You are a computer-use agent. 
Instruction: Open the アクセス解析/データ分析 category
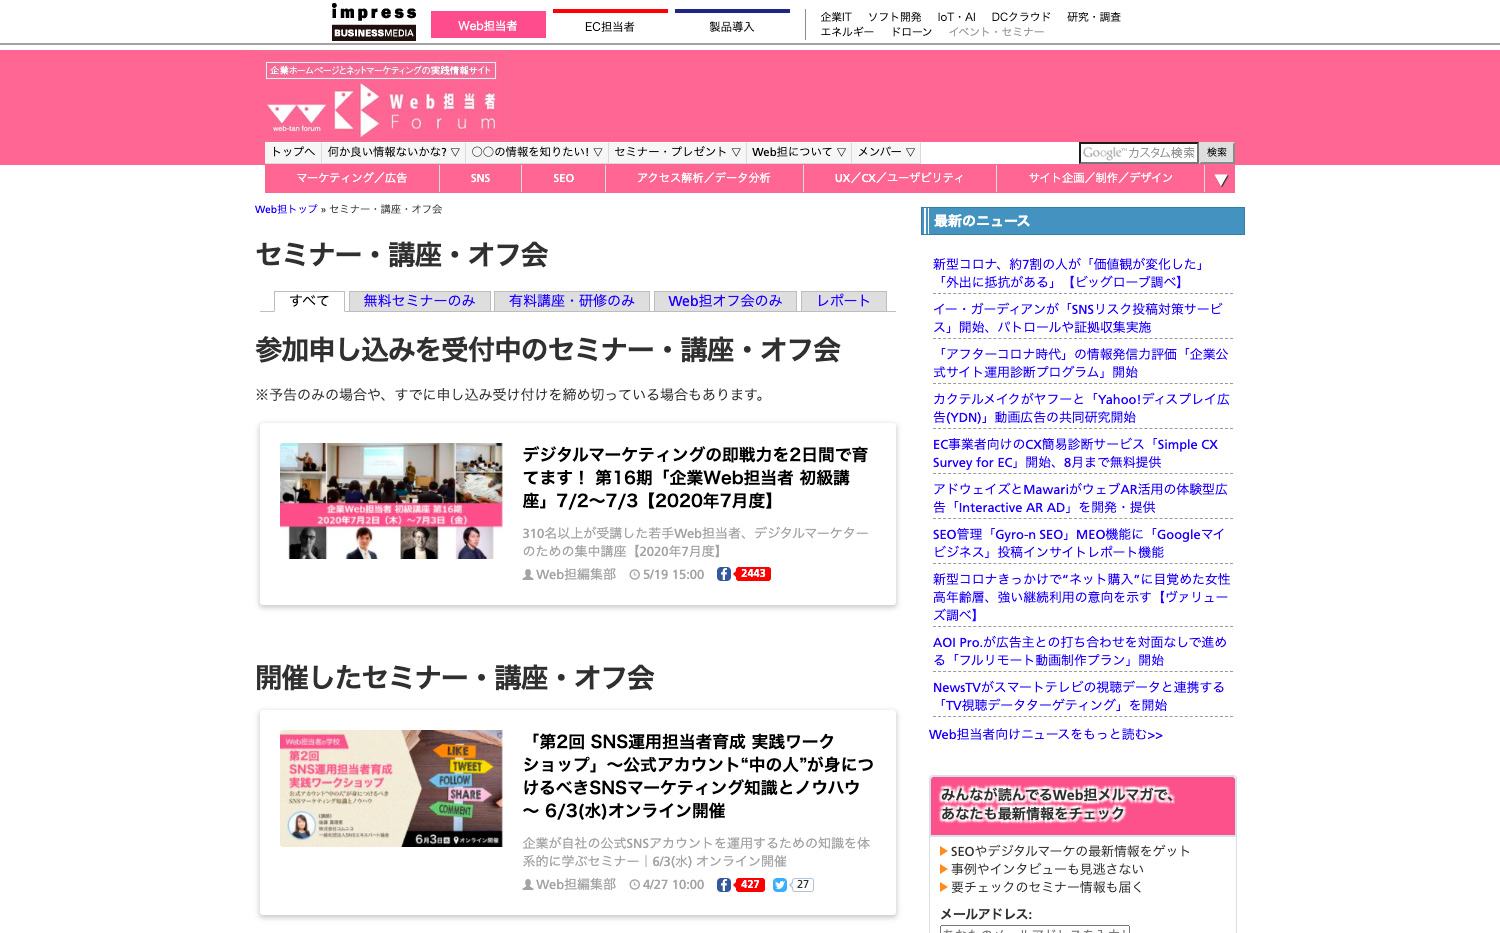(x=704, y=178)
